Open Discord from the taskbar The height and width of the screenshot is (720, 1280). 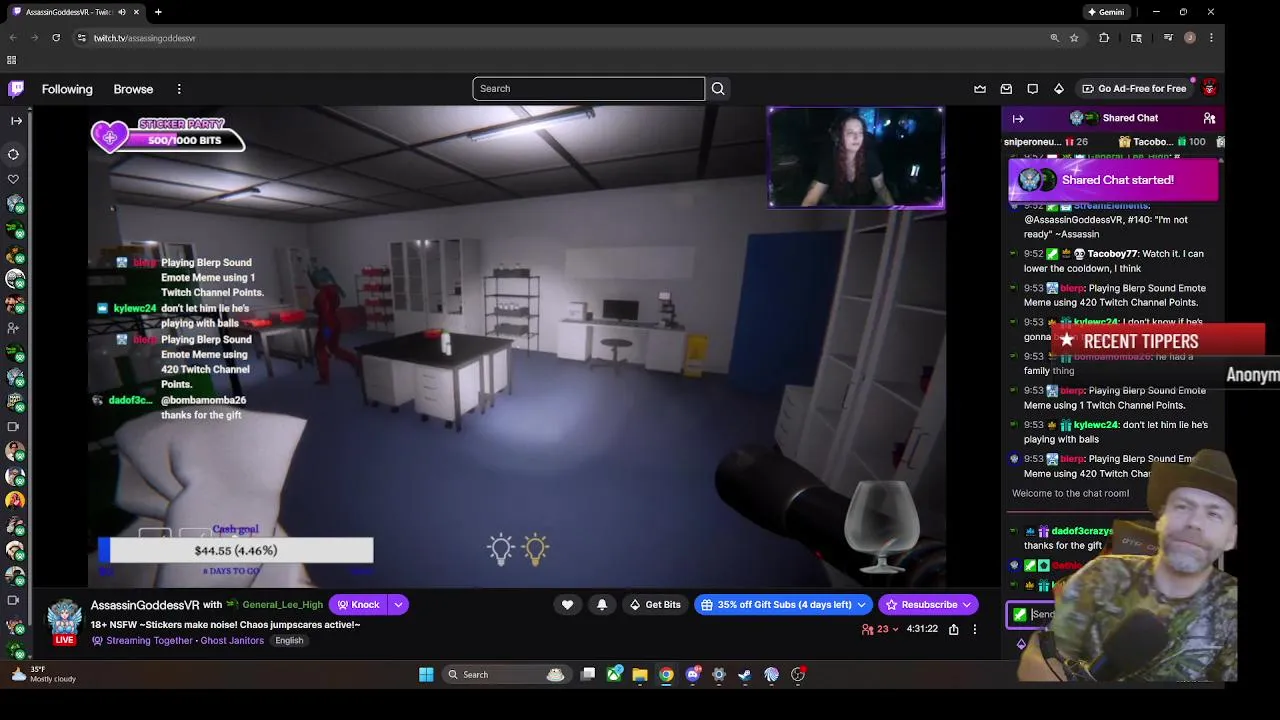692,675
